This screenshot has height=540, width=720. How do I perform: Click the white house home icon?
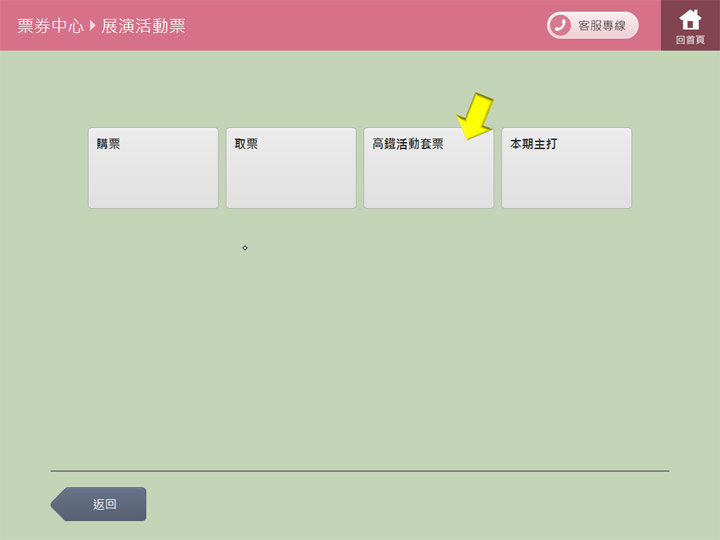(690, 19)
